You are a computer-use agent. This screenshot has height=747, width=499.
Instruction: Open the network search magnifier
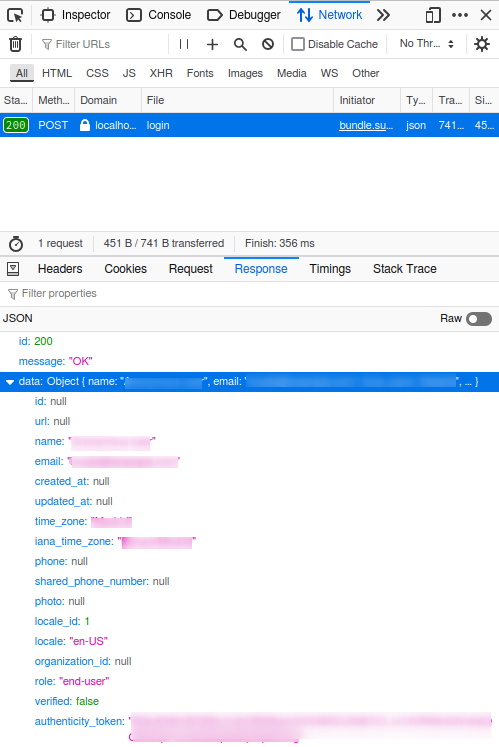tap(240, 44)
